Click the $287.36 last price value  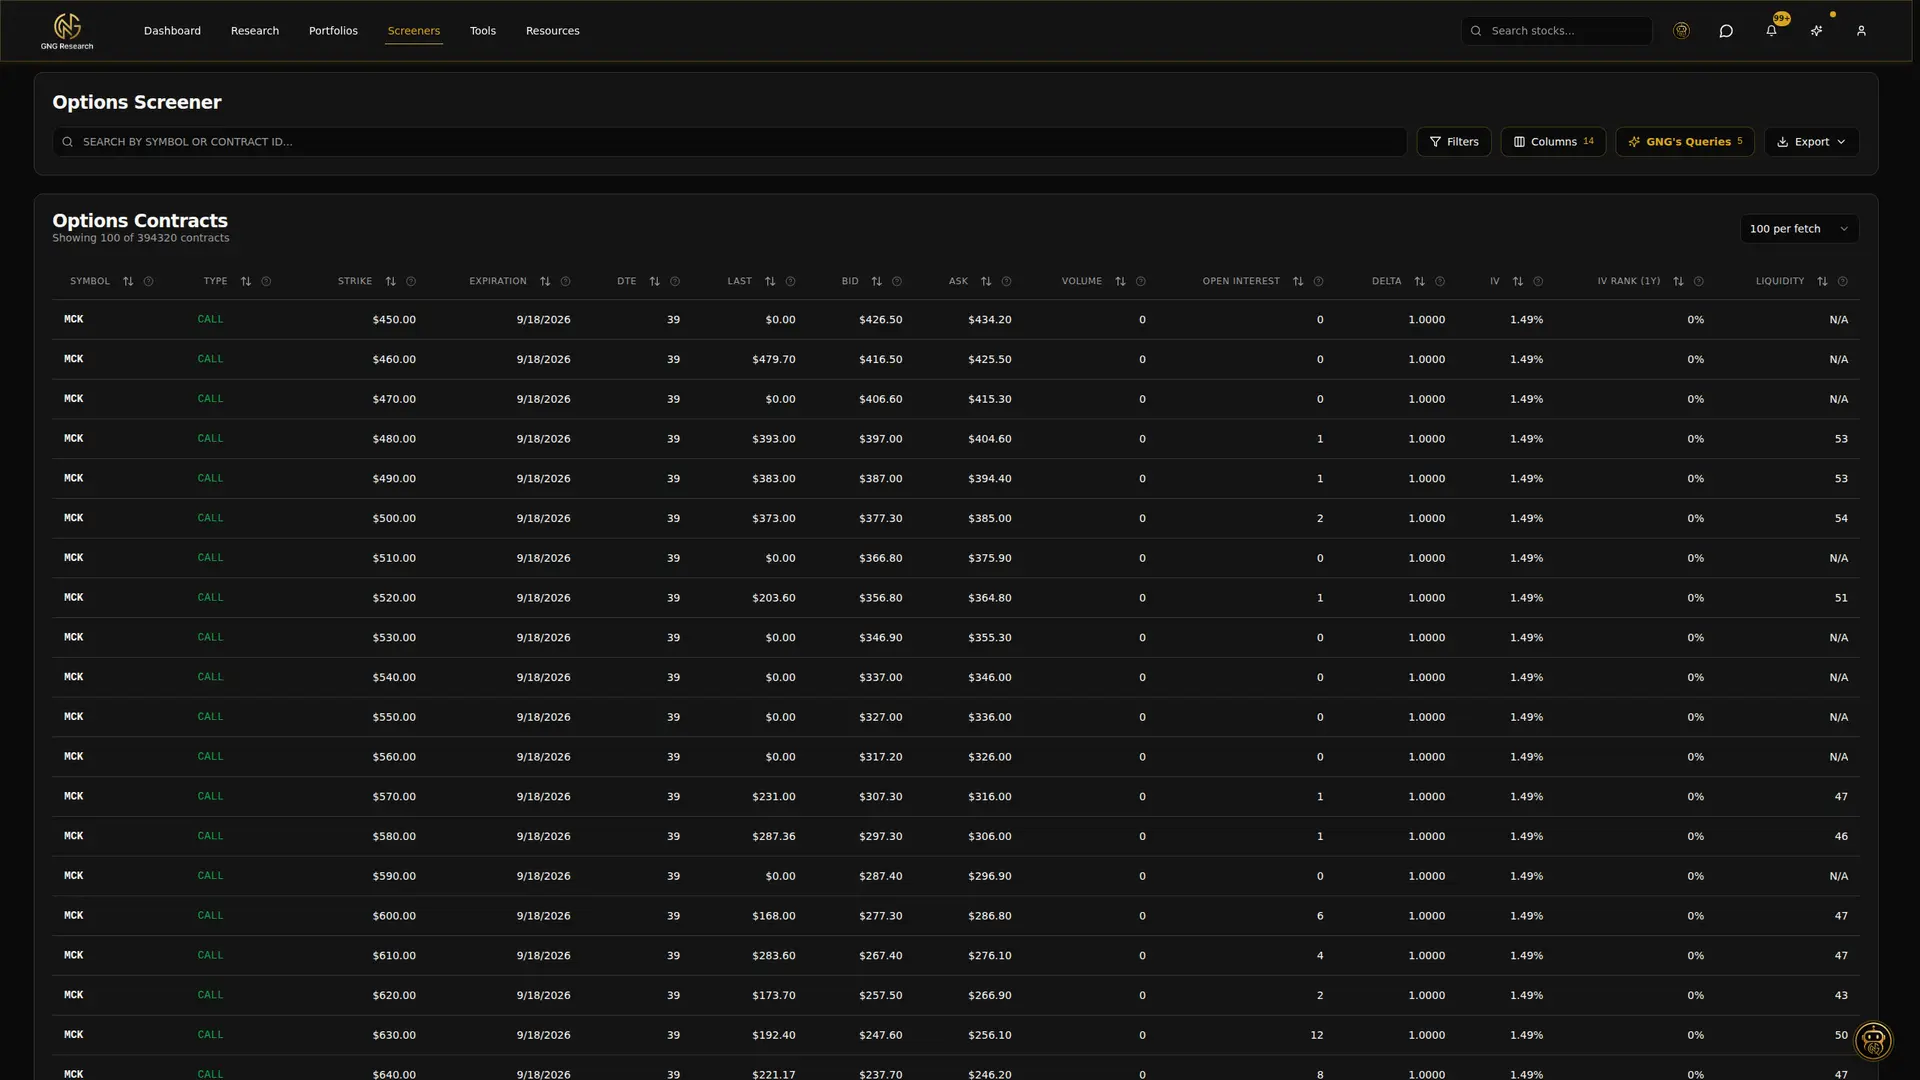(x=774, y=837)
